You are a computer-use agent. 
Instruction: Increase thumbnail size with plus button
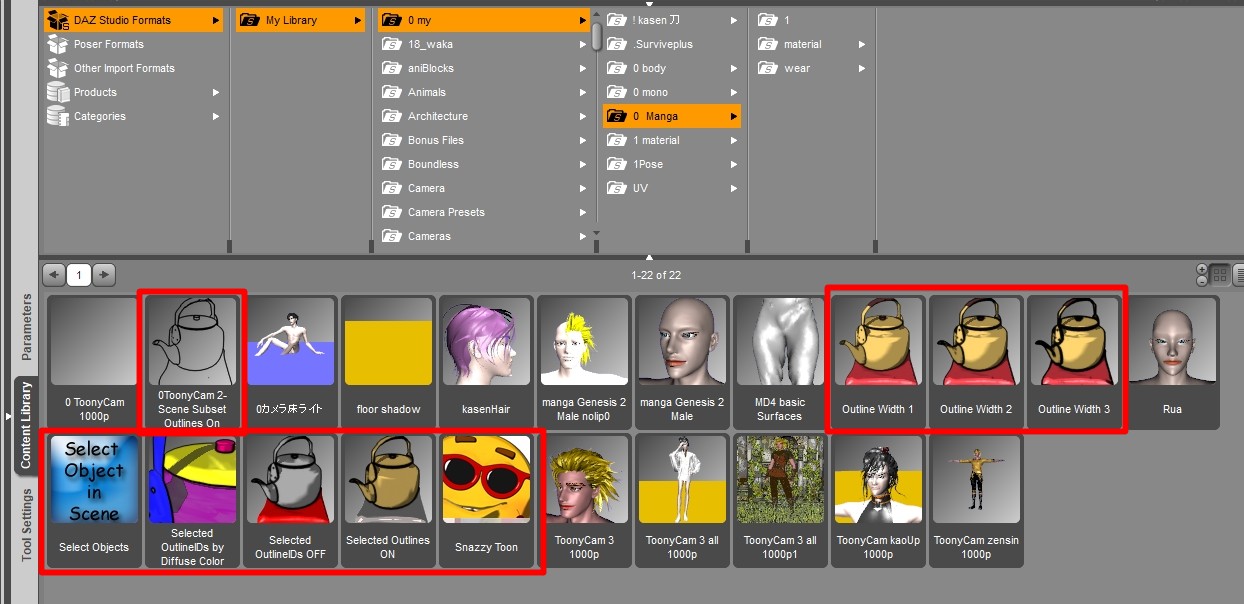tap(1202, 269)
